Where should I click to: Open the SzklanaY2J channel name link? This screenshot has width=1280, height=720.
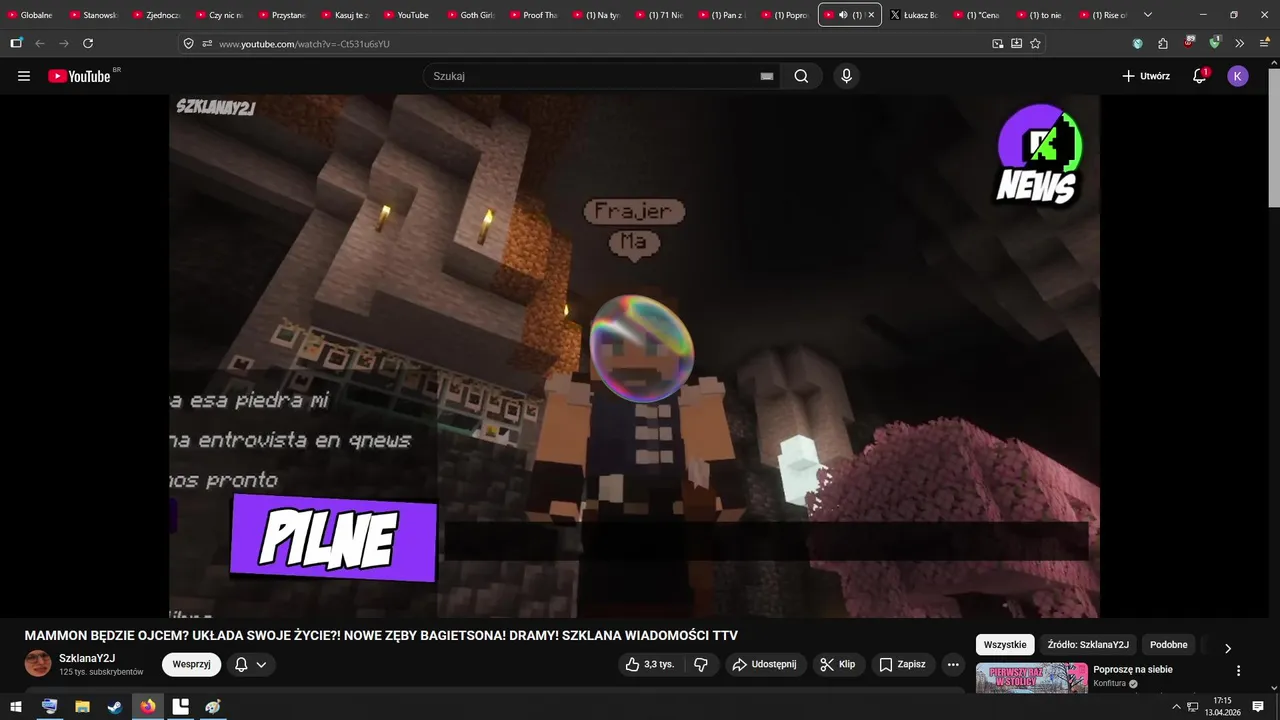tap(87, 658)
